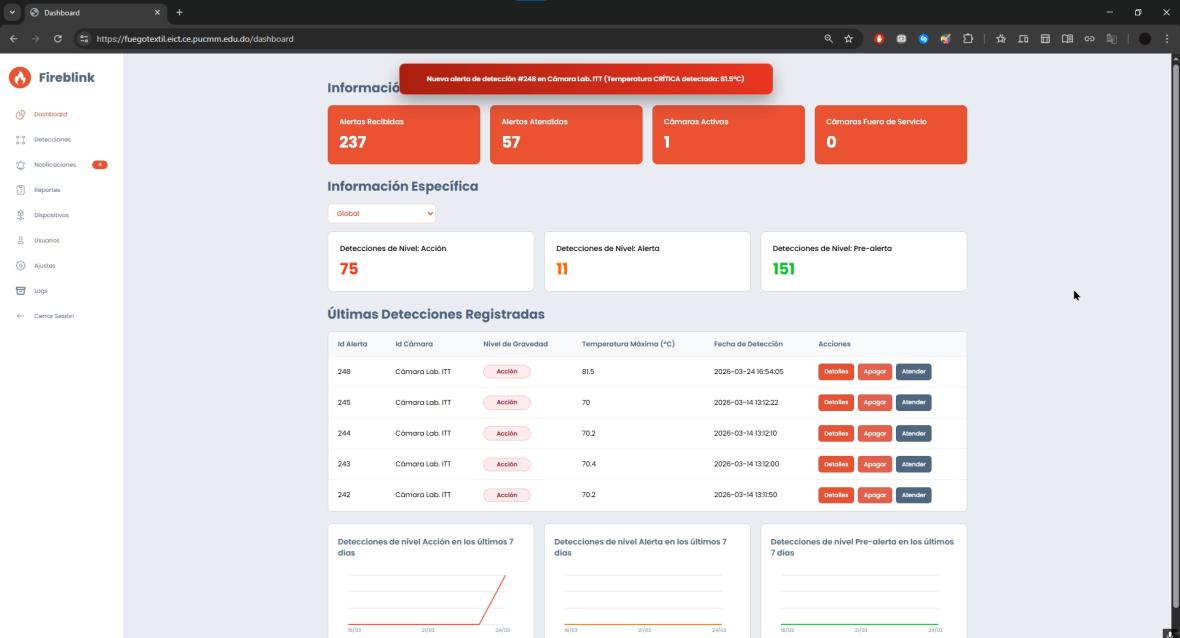Click Atender for alert 243

tap(914, 464)
